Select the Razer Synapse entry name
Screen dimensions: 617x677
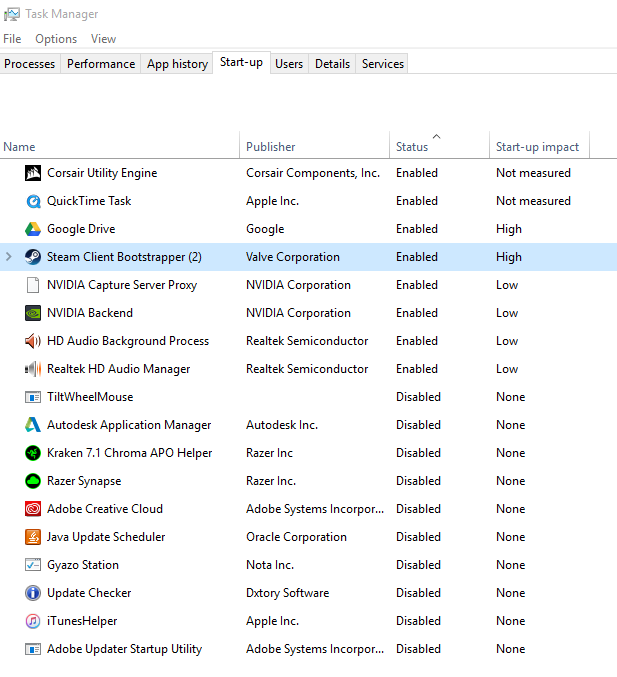[x=84, y=481]
